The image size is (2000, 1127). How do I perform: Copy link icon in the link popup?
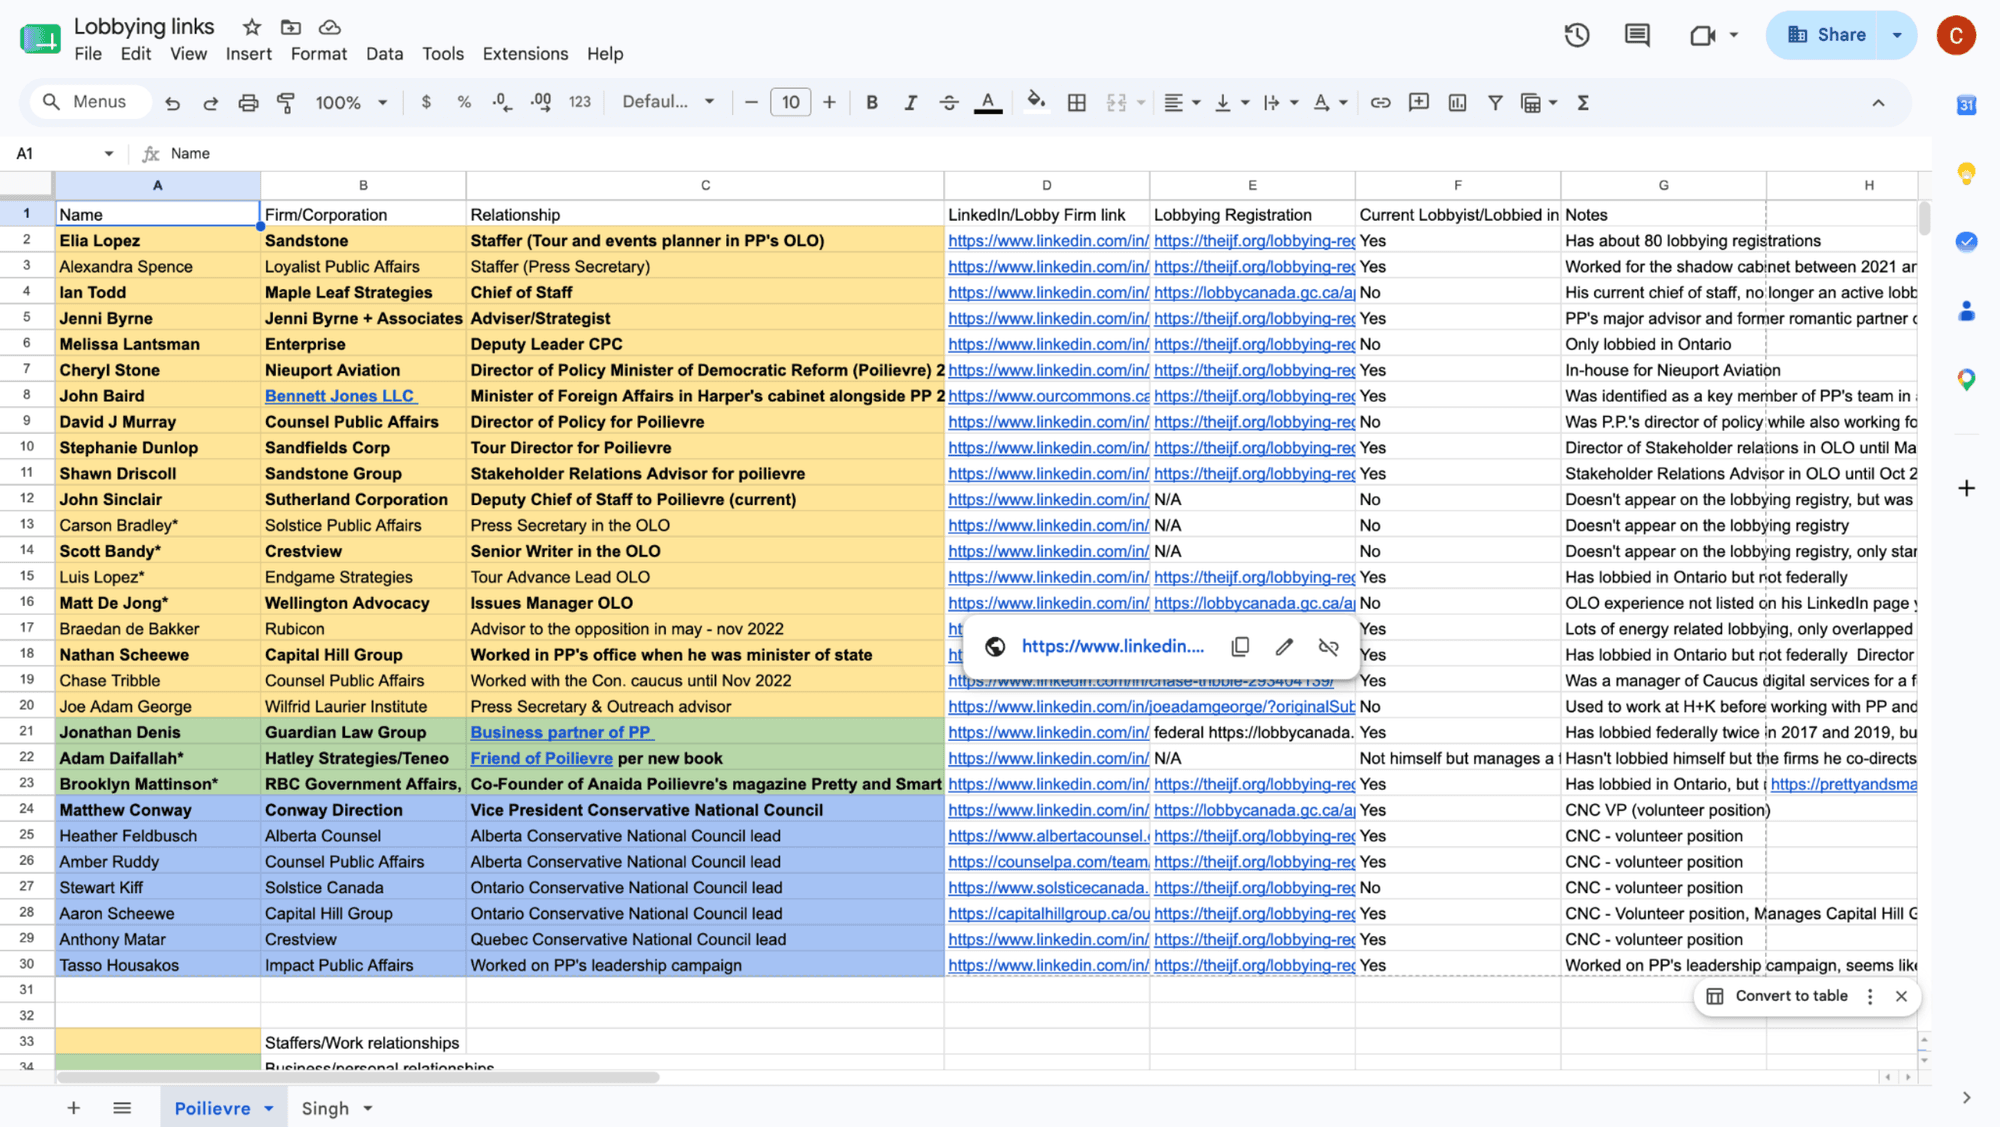[1240, 647]
